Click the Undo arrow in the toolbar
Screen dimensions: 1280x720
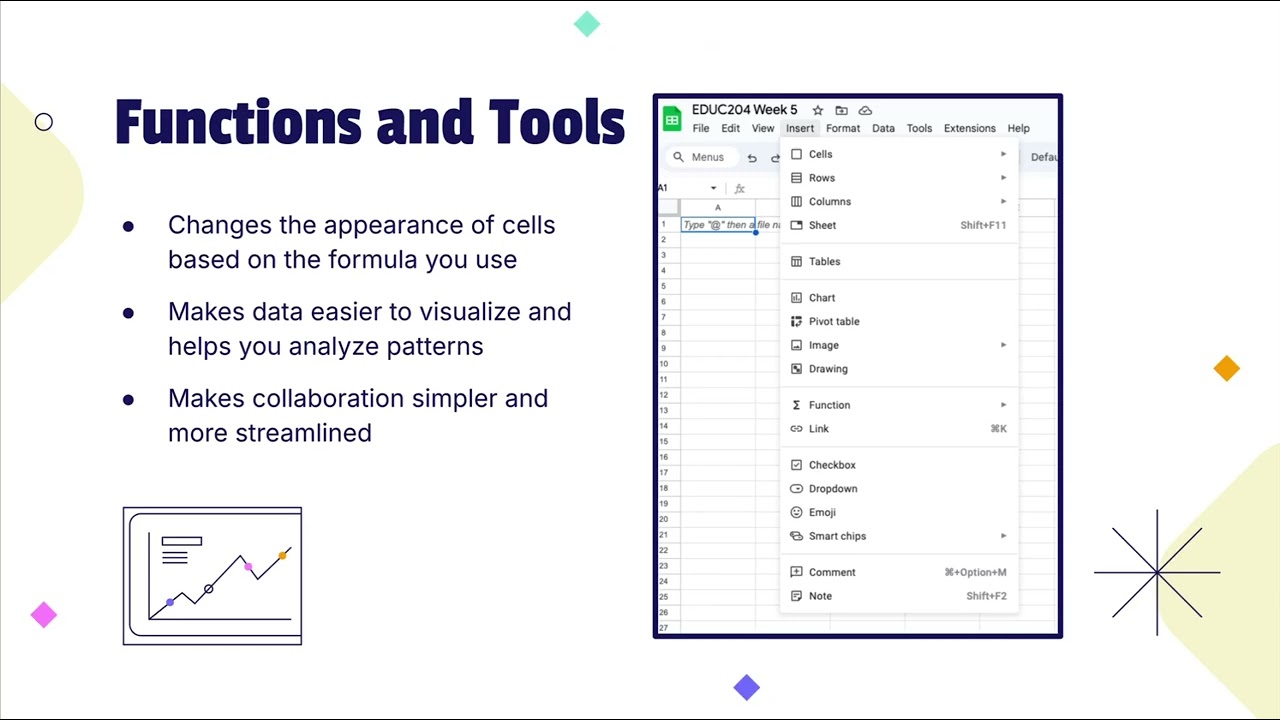(752, 158)
